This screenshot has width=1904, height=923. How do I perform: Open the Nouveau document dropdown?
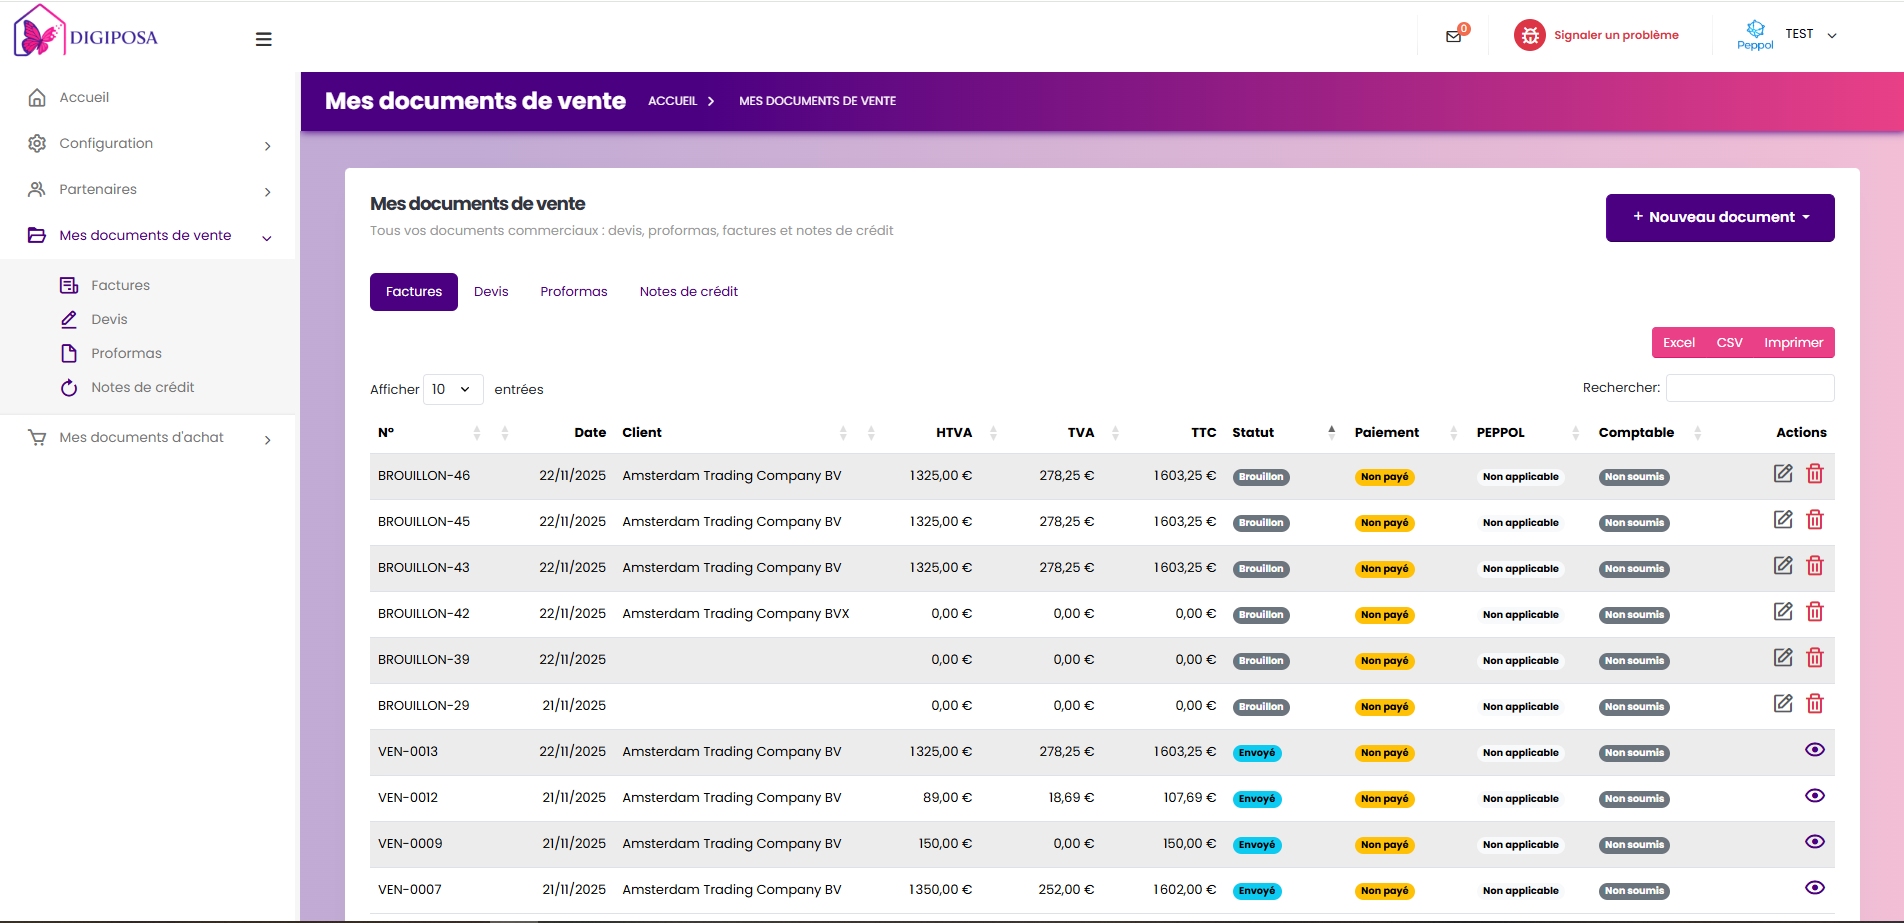[1719, 217]
